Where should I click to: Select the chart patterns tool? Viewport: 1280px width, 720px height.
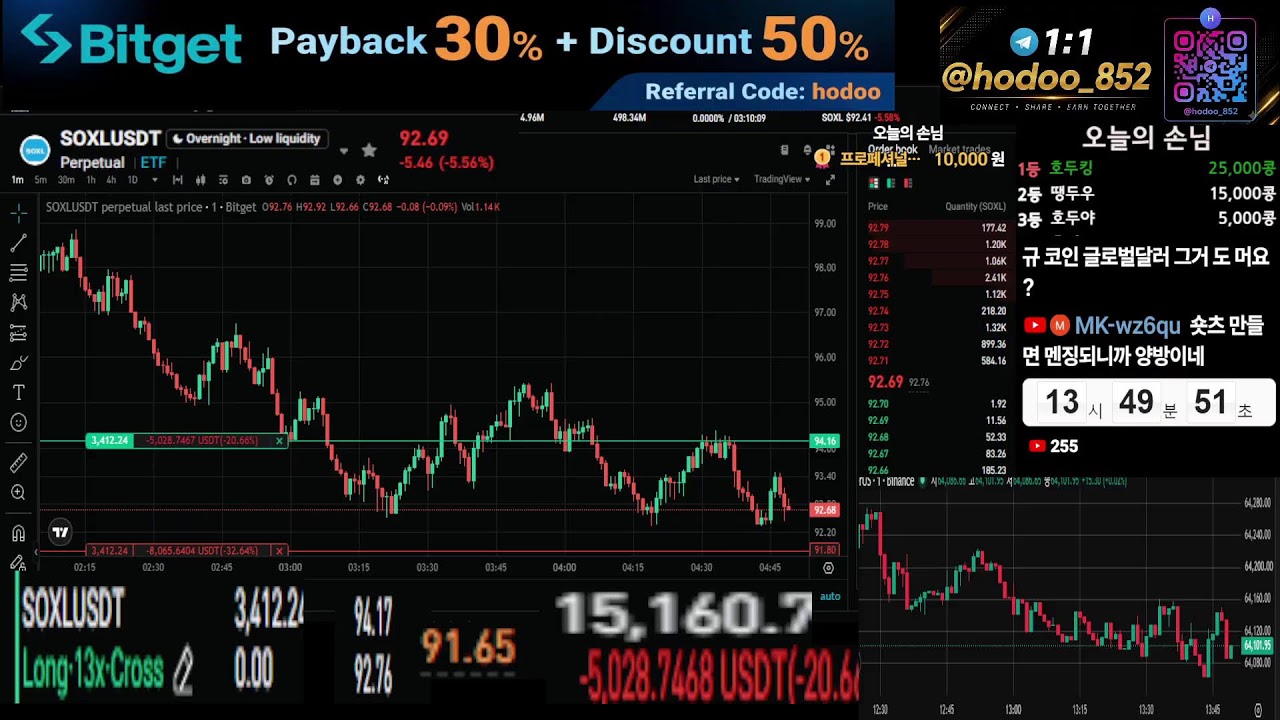(18, 303)
